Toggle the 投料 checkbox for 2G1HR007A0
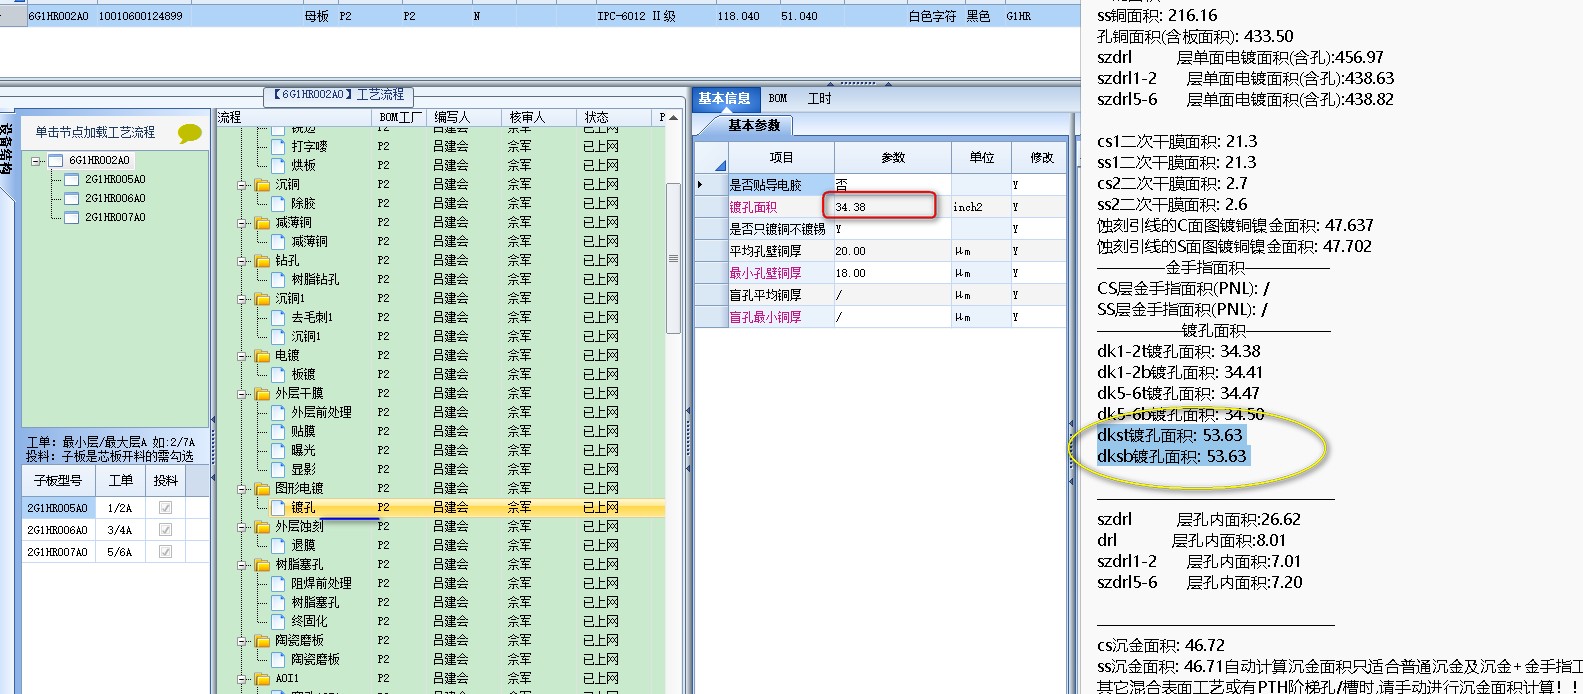The image size is (1583, 694). click(166, 552)
